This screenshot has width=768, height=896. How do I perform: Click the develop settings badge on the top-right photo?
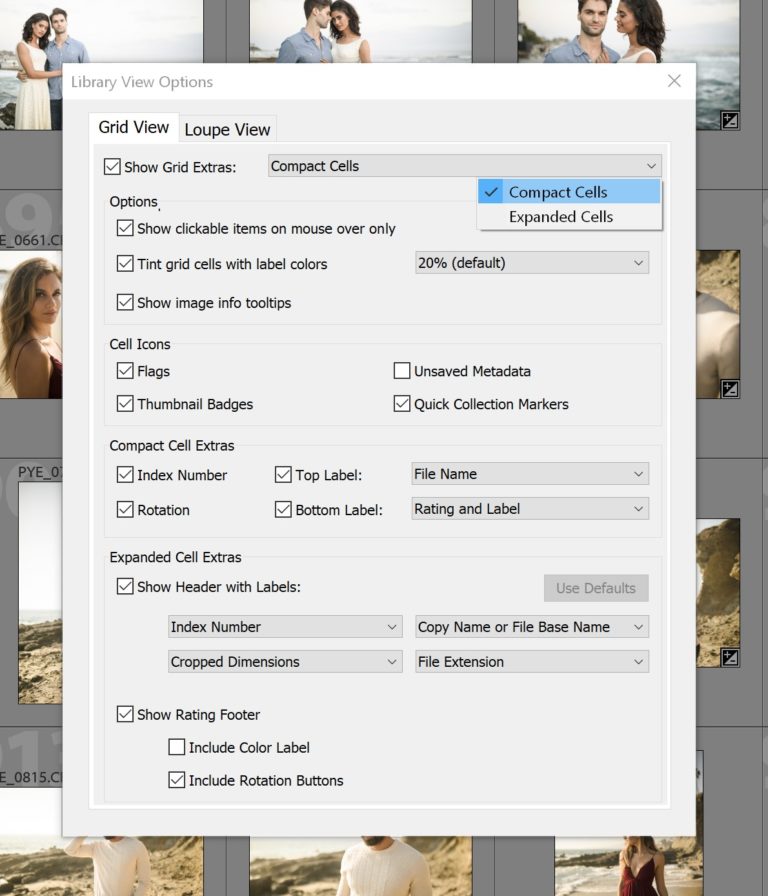click(730, 119)
